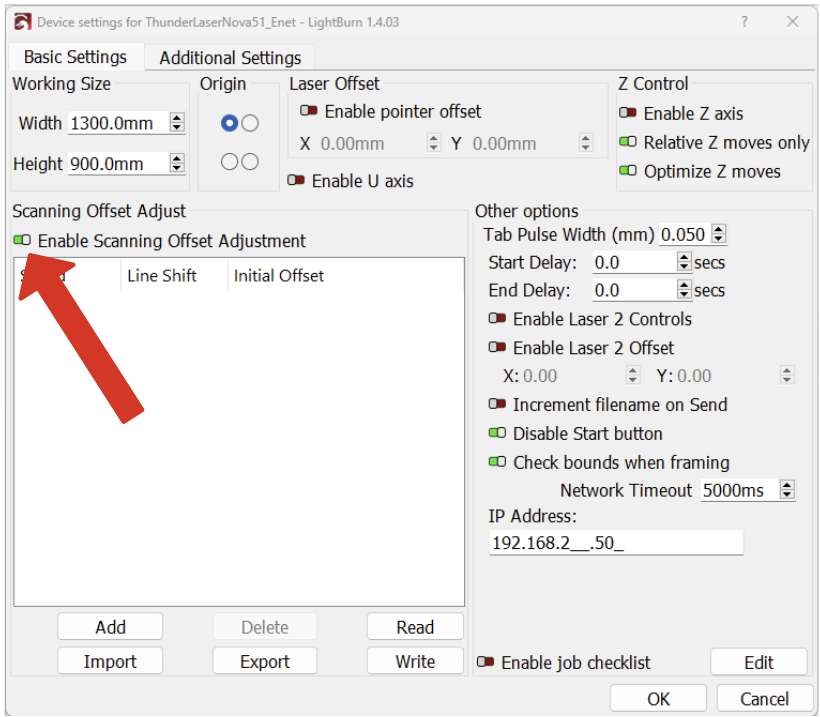820x717 pixels.
Task: Adjust the Laser Offset Y spinner
Action: tap(586, 143)
